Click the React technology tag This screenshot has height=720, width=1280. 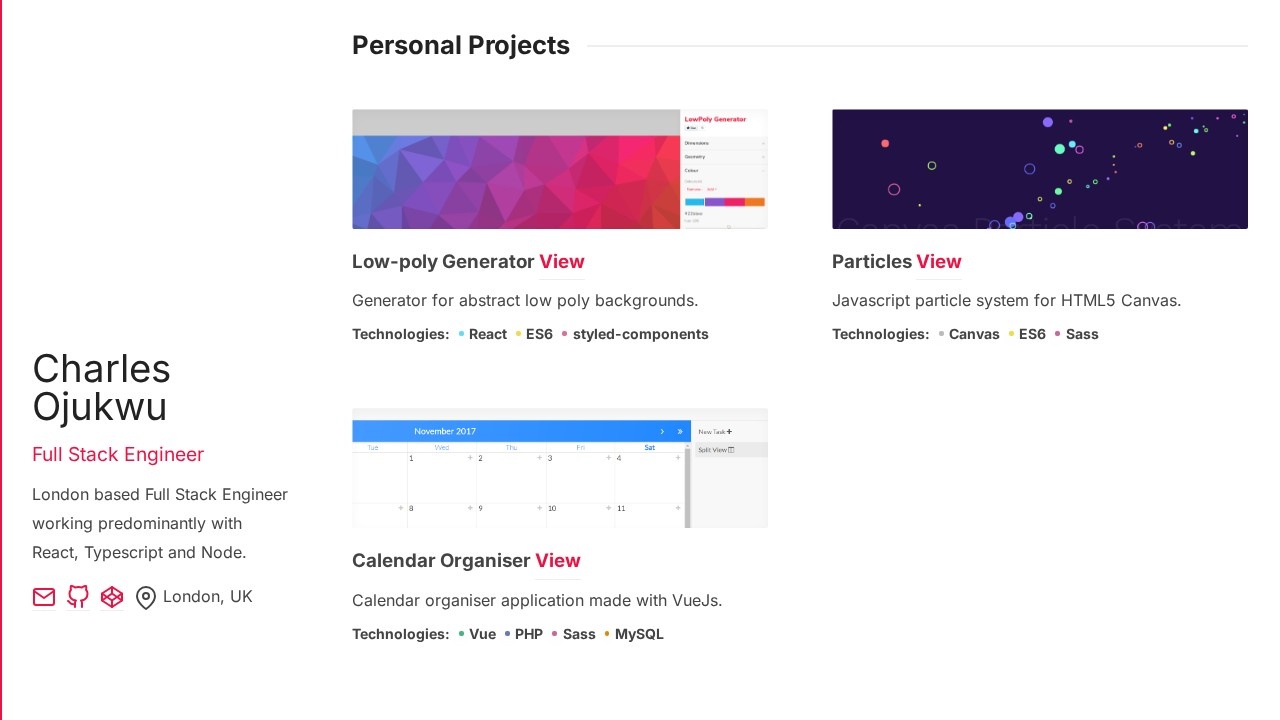pos(487,335)
